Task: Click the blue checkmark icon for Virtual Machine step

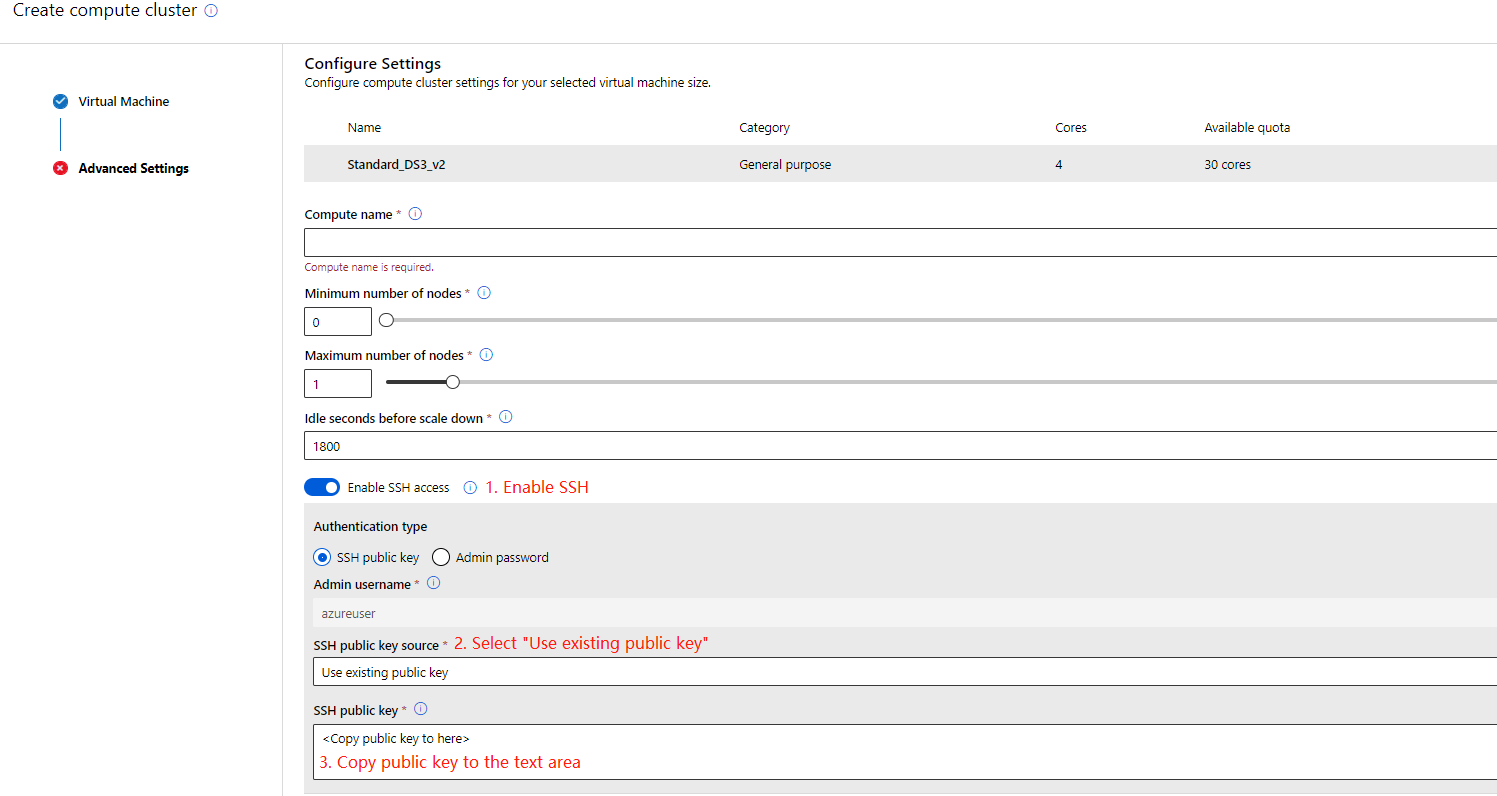Action: (60, 101)
